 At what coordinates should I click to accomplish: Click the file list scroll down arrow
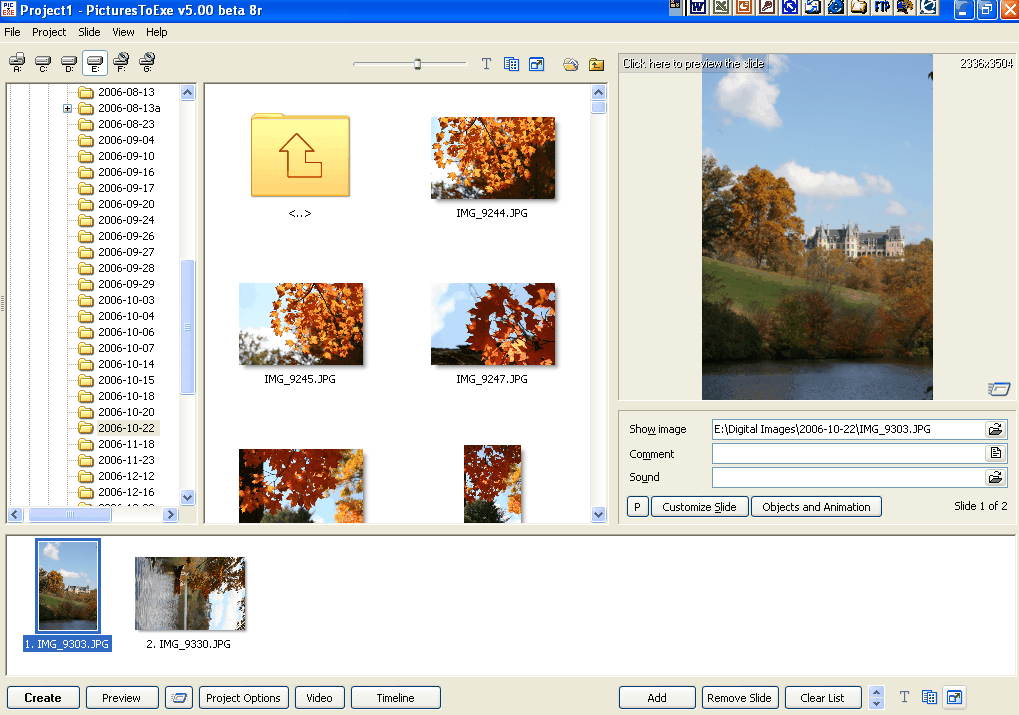[x=599, y=514]
